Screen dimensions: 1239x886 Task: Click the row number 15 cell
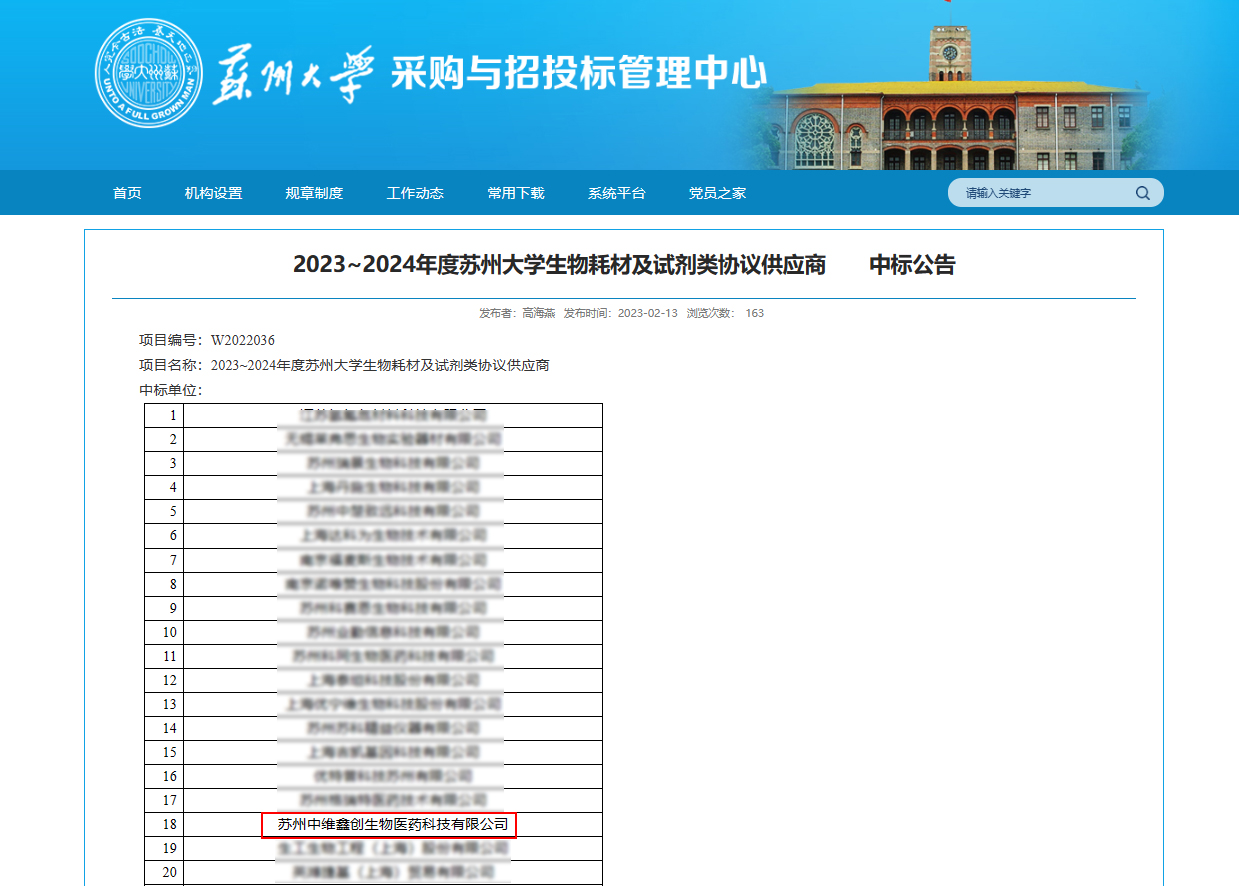164,752
